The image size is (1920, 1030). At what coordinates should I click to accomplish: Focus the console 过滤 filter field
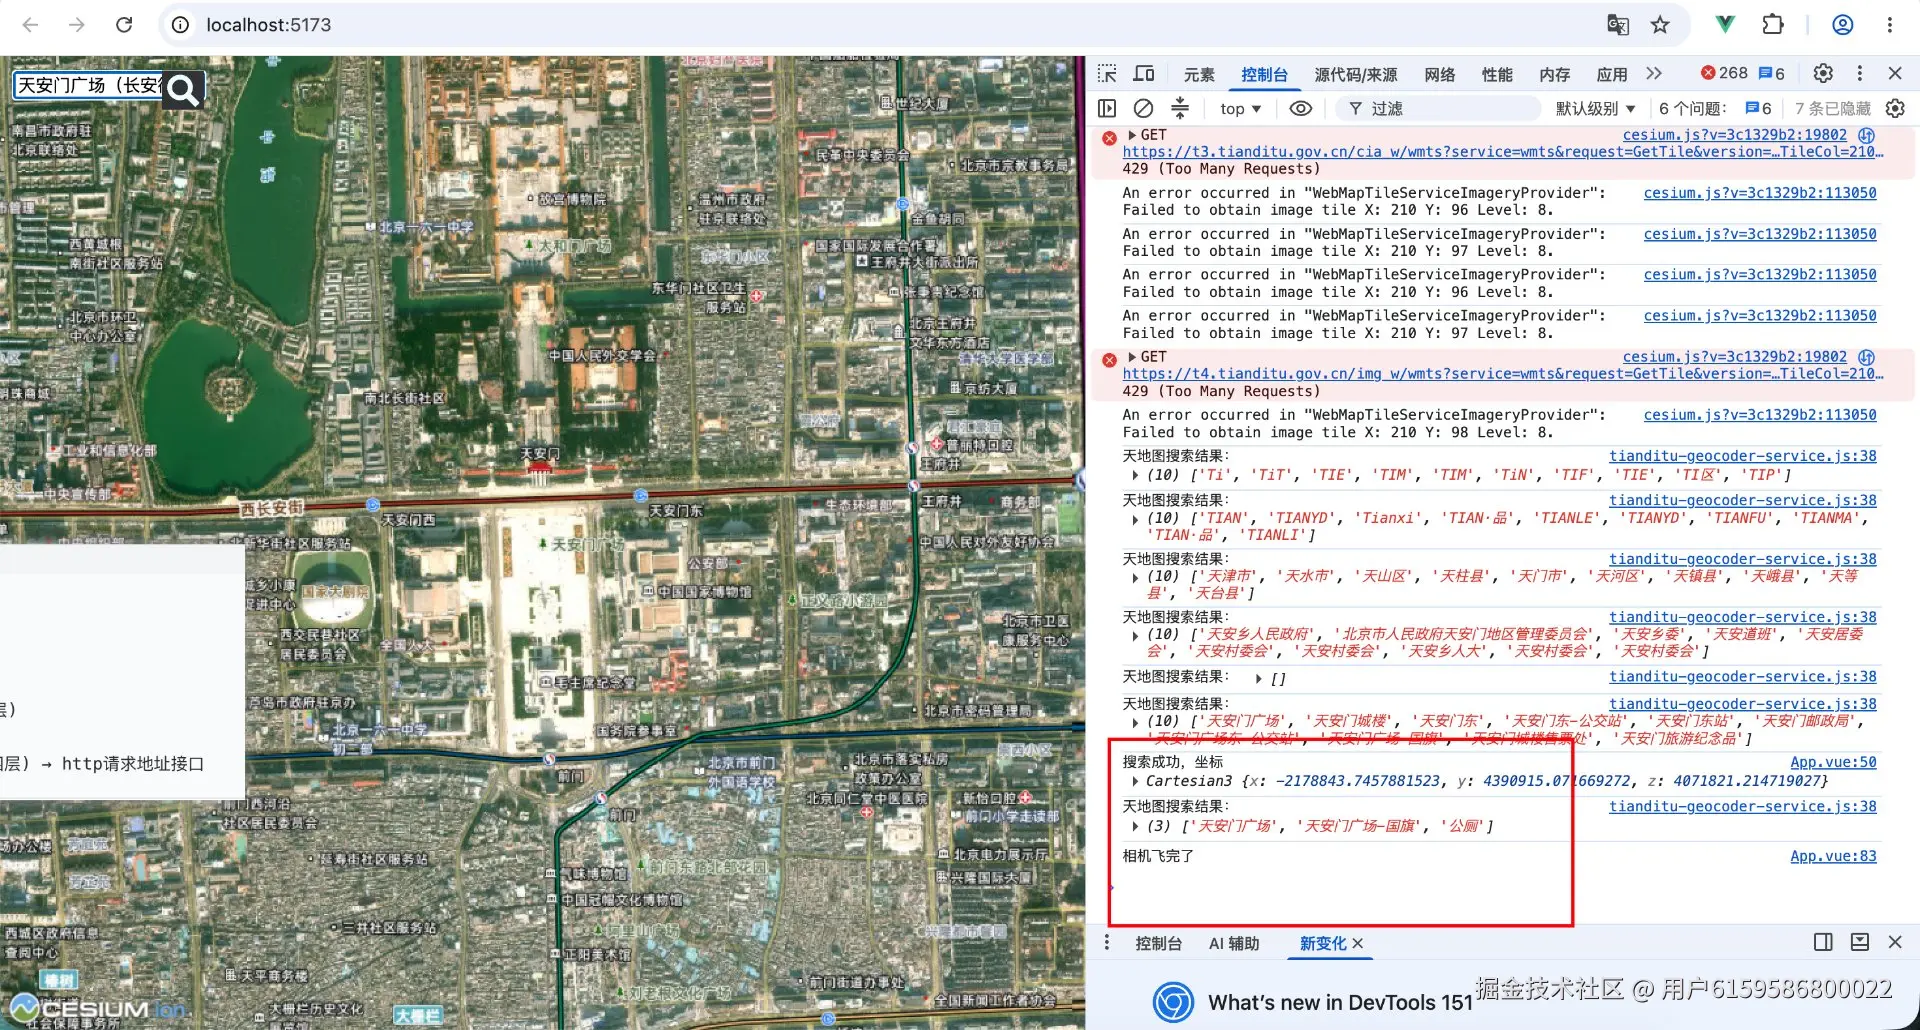1438,109
